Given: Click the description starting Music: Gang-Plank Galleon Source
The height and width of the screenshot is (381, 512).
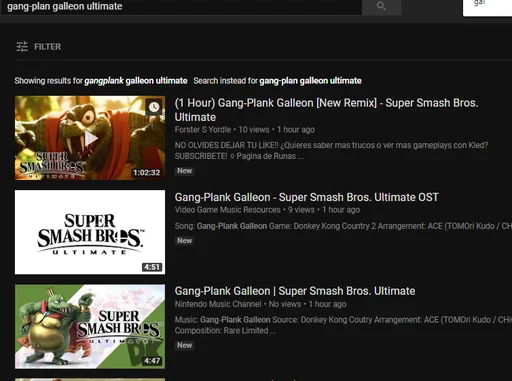Looking at the screenshot, I should [343, 325].
